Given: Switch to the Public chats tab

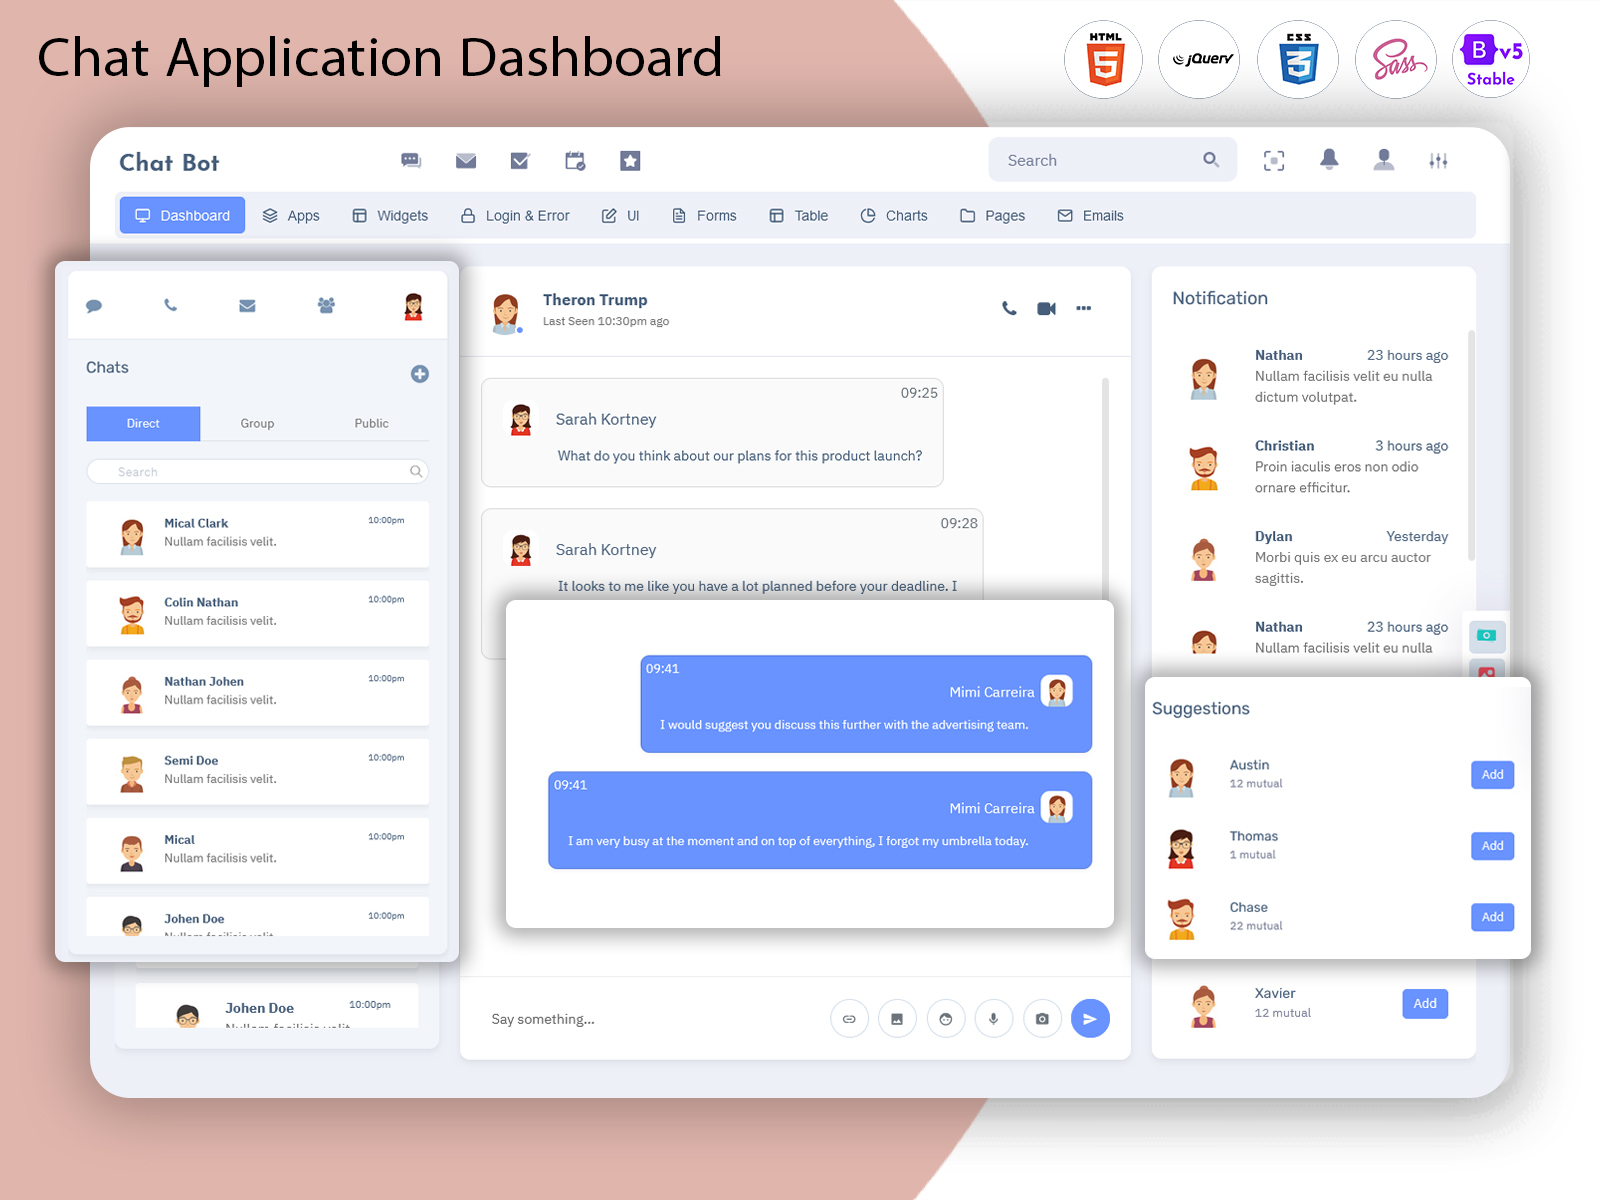Looking at the screenshot, I should (371, 424).
